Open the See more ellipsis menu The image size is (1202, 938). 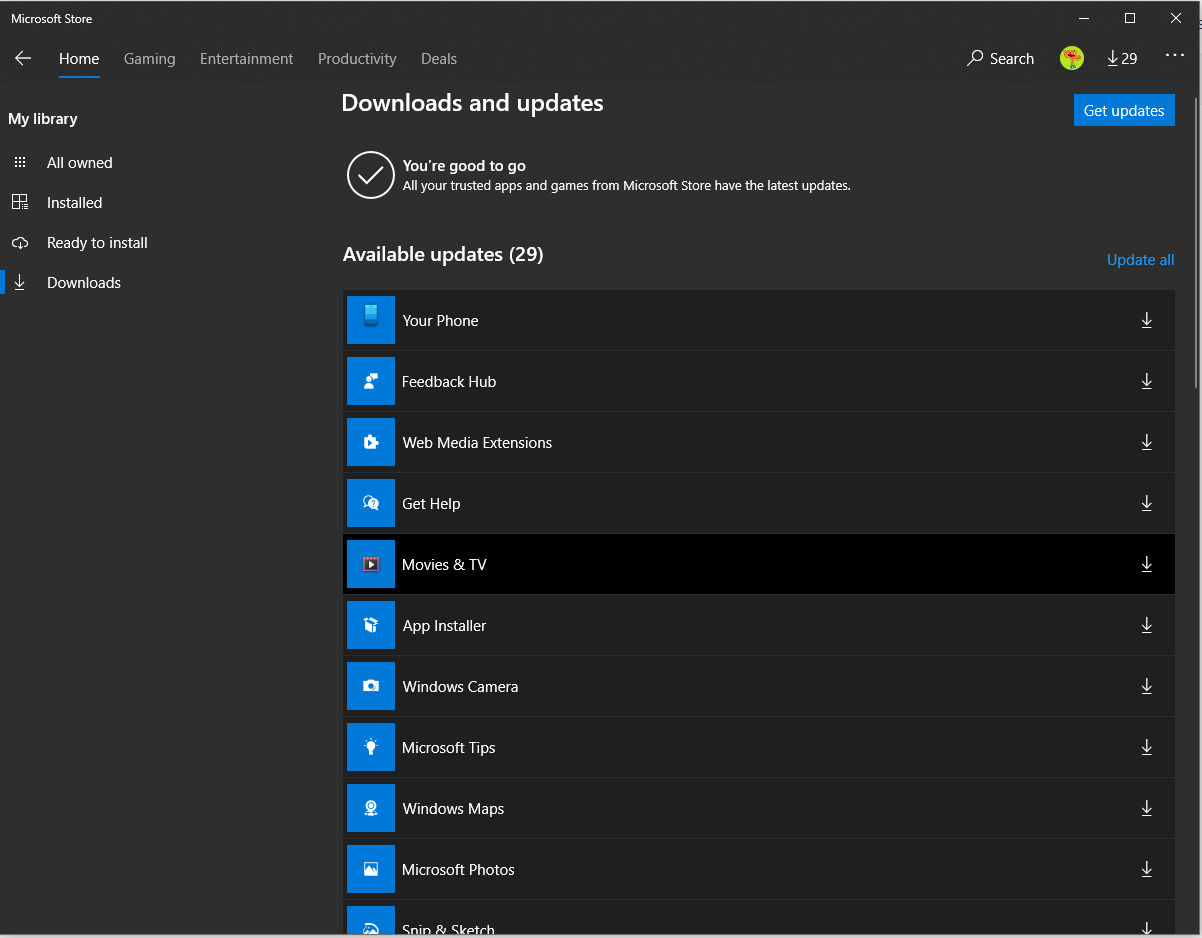point(1175,56)
